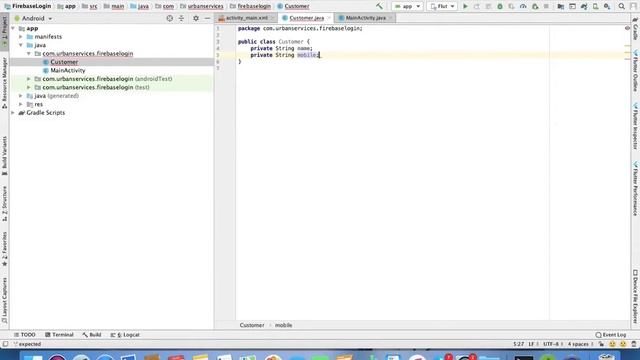Open Flutter Outline side panel

636,70
